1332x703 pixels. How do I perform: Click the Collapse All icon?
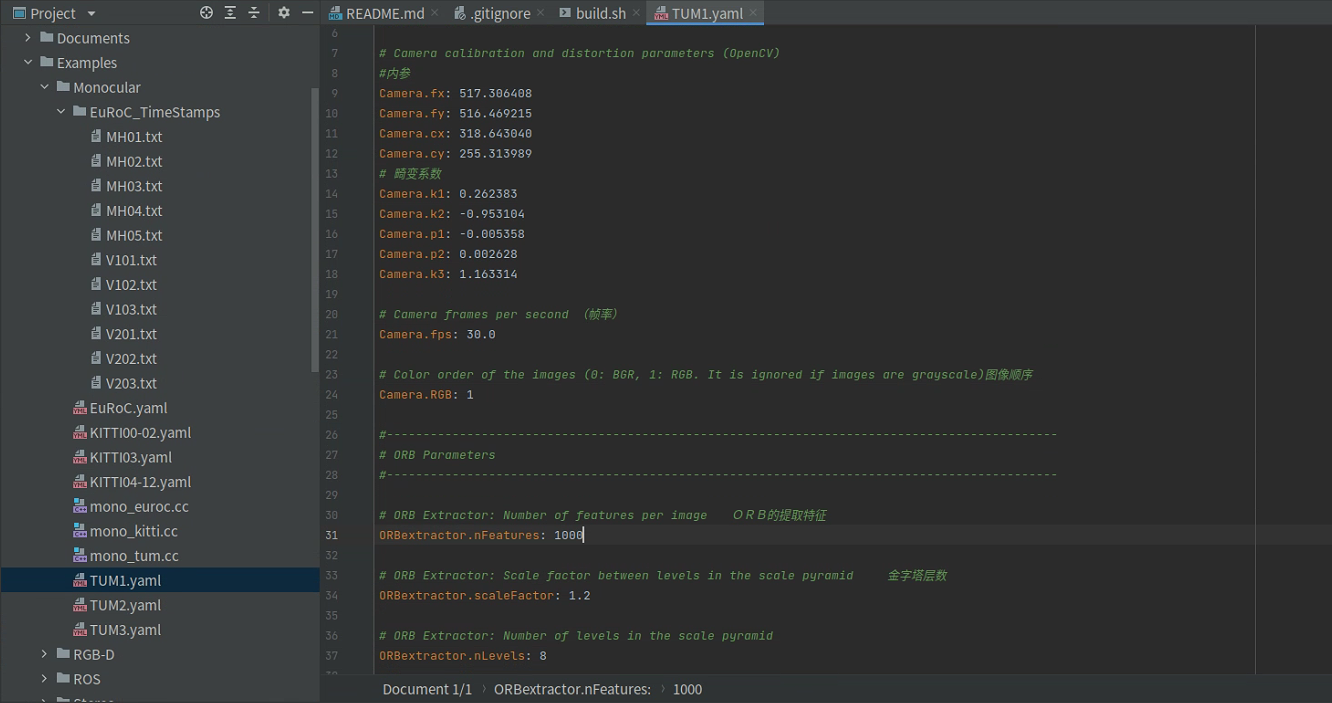click(x=254, y=13)
